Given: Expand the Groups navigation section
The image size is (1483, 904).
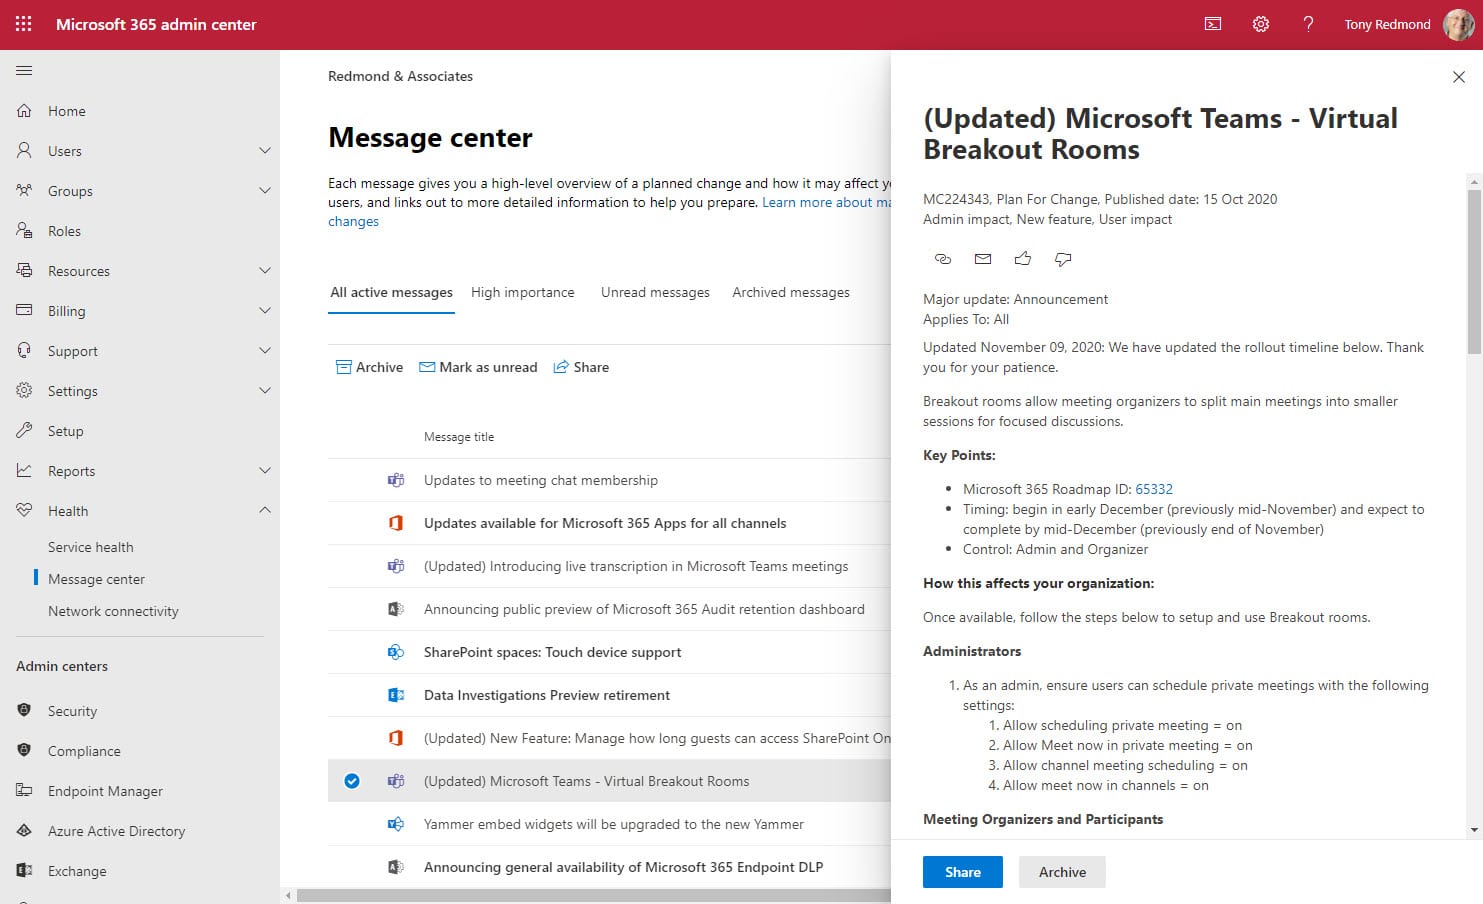Looking at the screenshot, I should pyautogui.click(x=265, y=191).
